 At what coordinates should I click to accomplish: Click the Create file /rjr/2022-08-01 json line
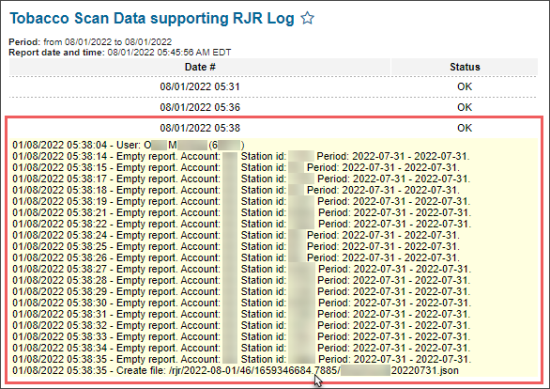(x=235, y=370)
